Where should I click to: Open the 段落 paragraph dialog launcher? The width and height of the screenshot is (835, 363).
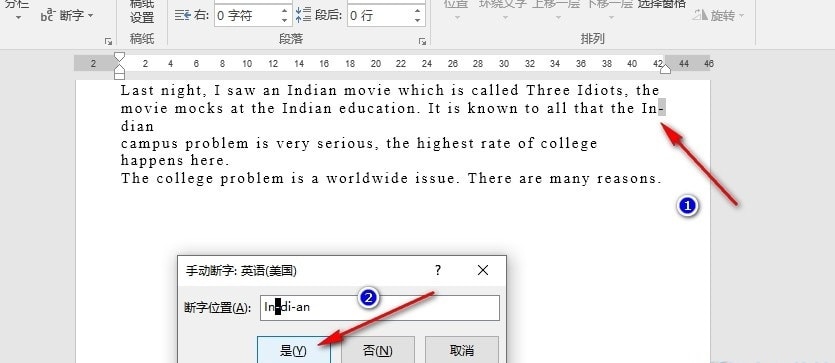click(x=422, y=41)
